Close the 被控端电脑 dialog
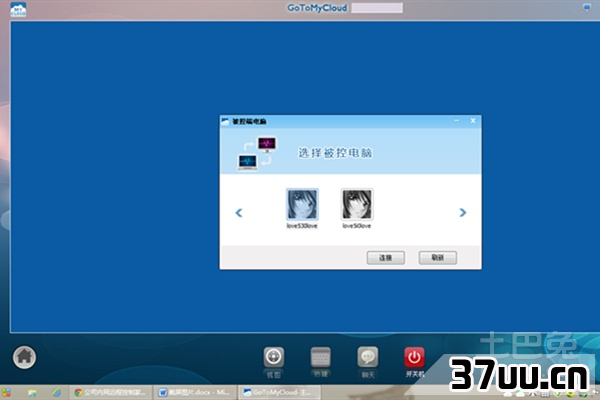The image size is (600, 400). point(473,121)
